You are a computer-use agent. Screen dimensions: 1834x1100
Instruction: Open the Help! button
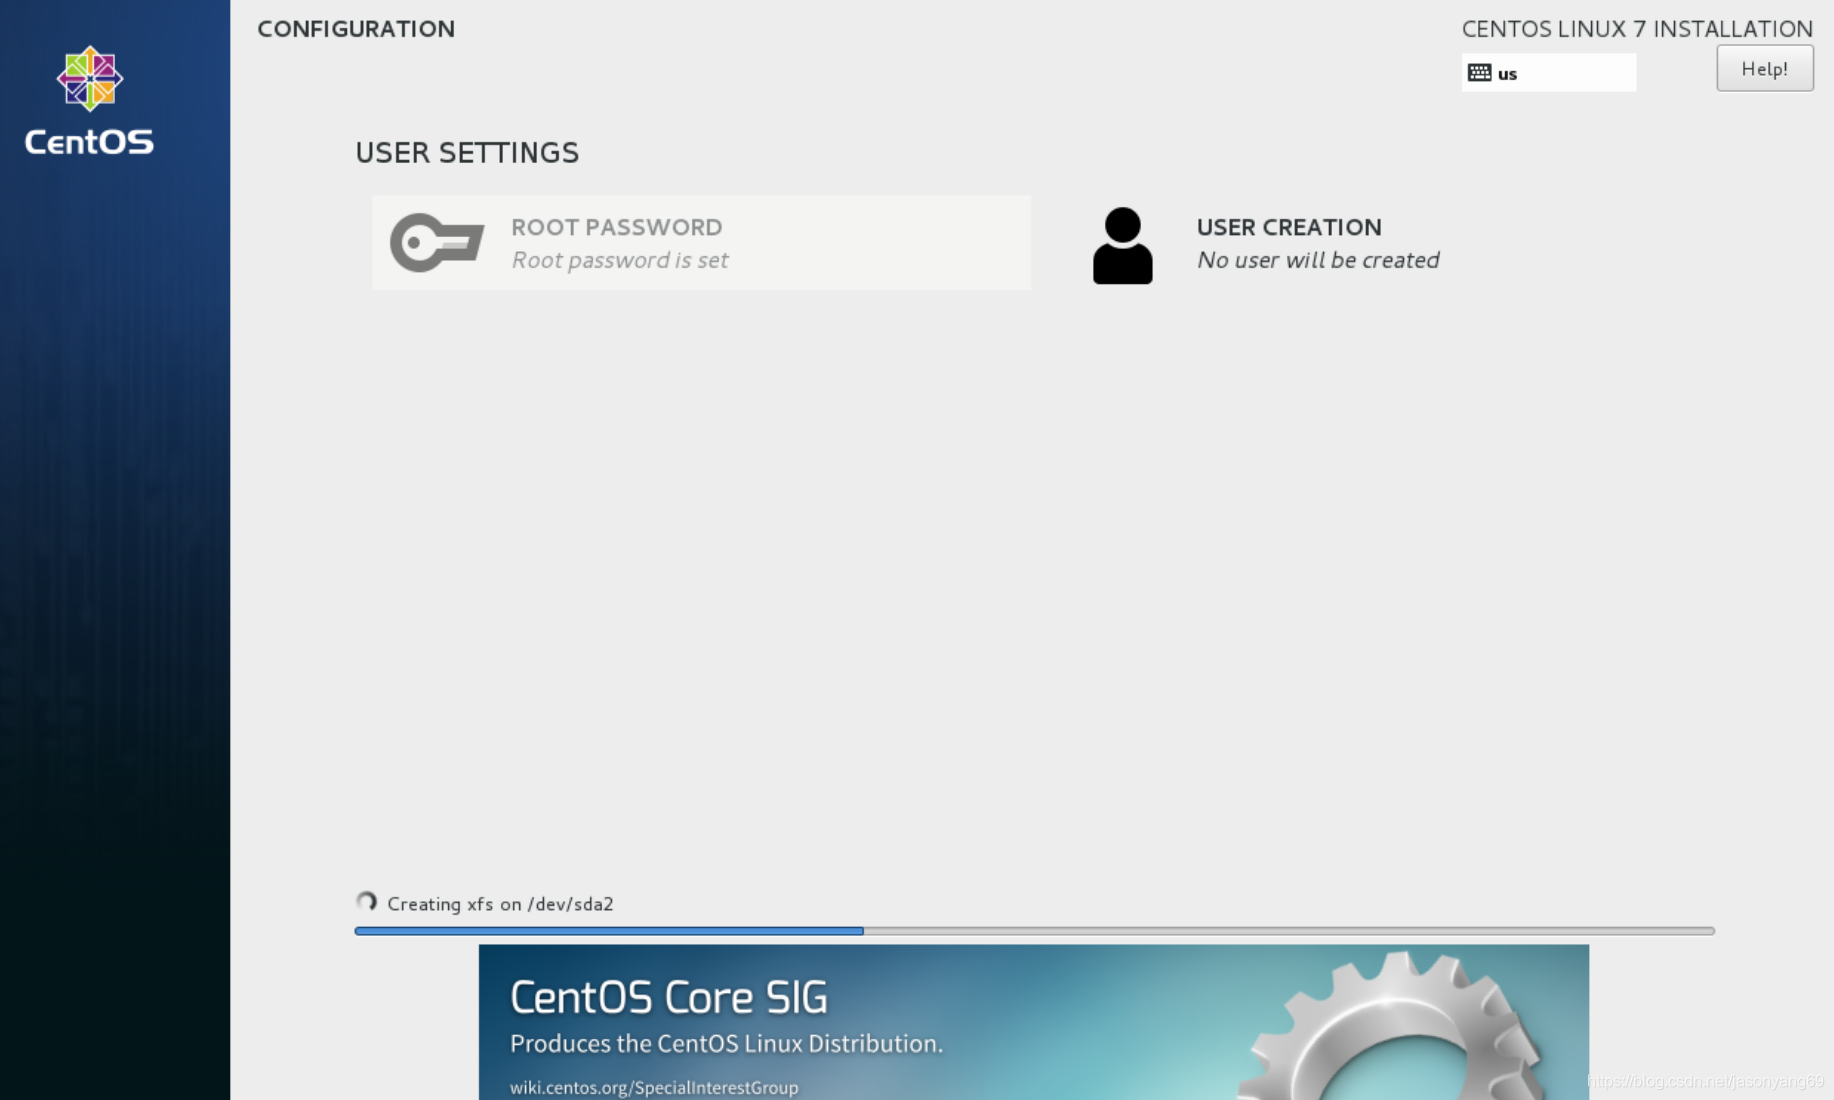1764,68
